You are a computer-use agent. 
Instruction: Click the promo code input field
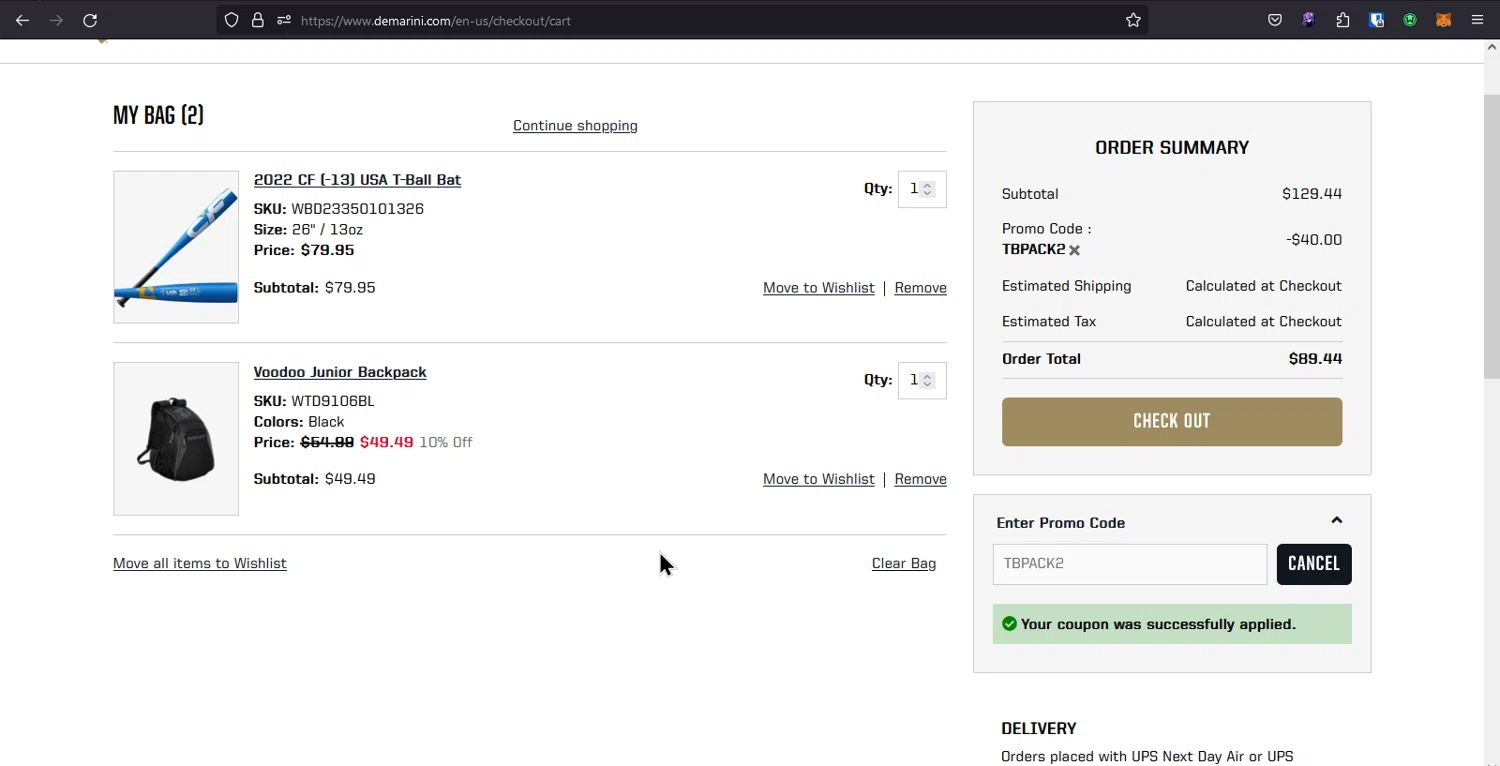1129,564
